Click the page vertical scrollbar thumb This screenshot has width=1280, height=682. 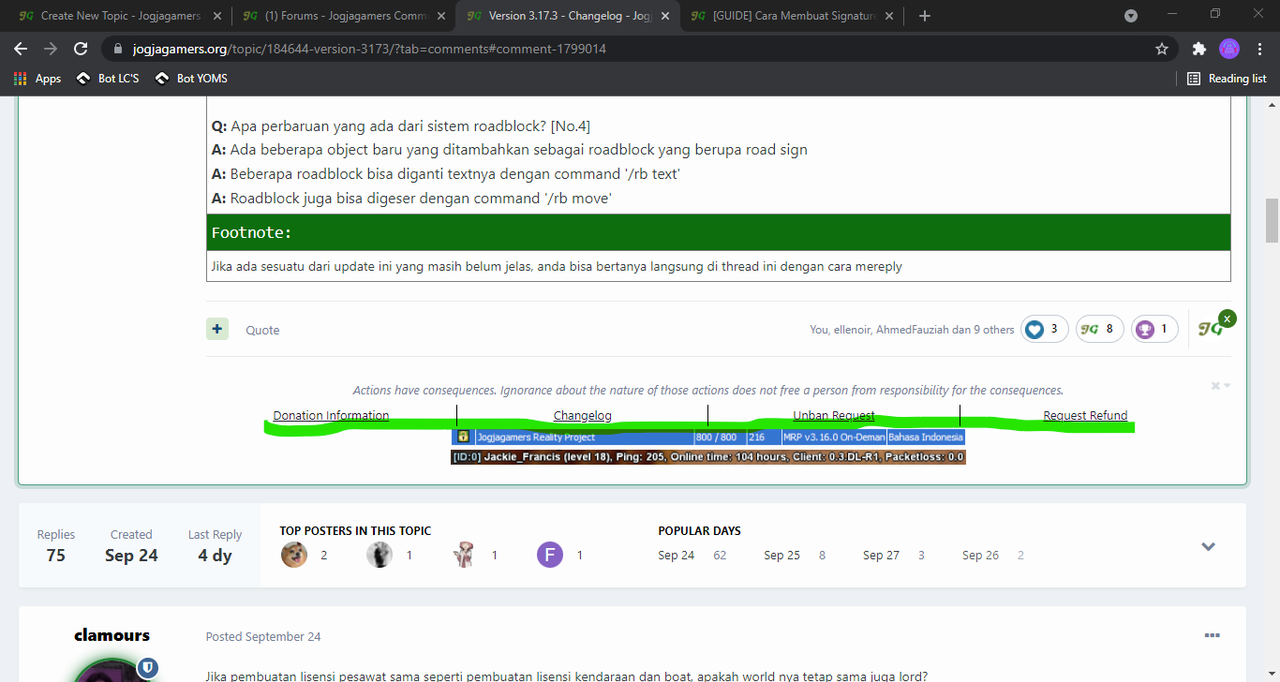(x=1272, y=220)
